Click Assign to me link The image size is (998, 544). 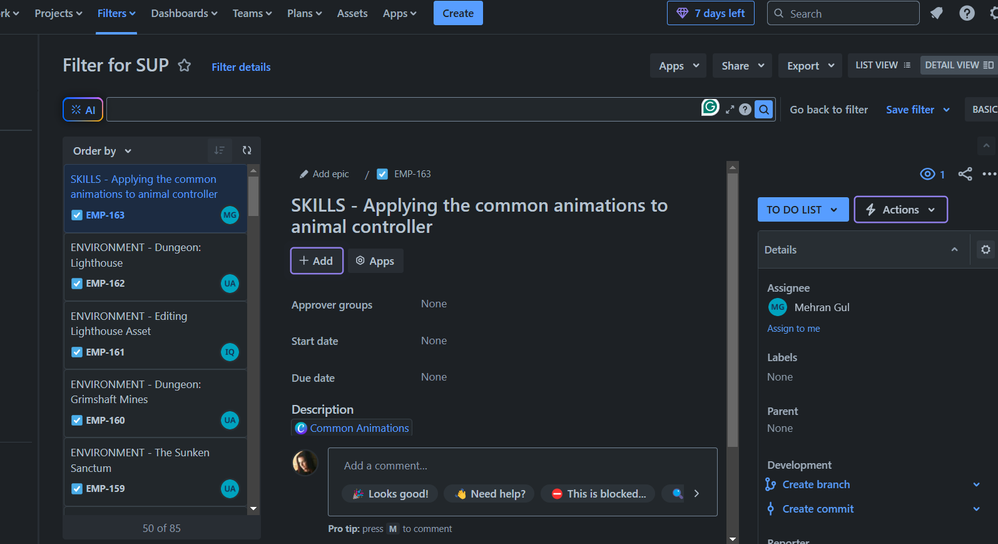point(793,328)
